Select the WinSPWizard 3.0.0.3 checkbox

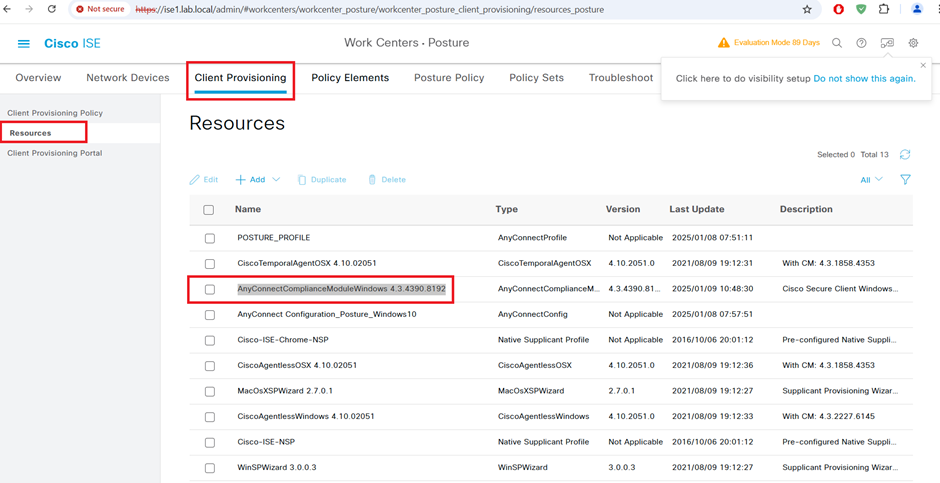[x=210, y=468]
